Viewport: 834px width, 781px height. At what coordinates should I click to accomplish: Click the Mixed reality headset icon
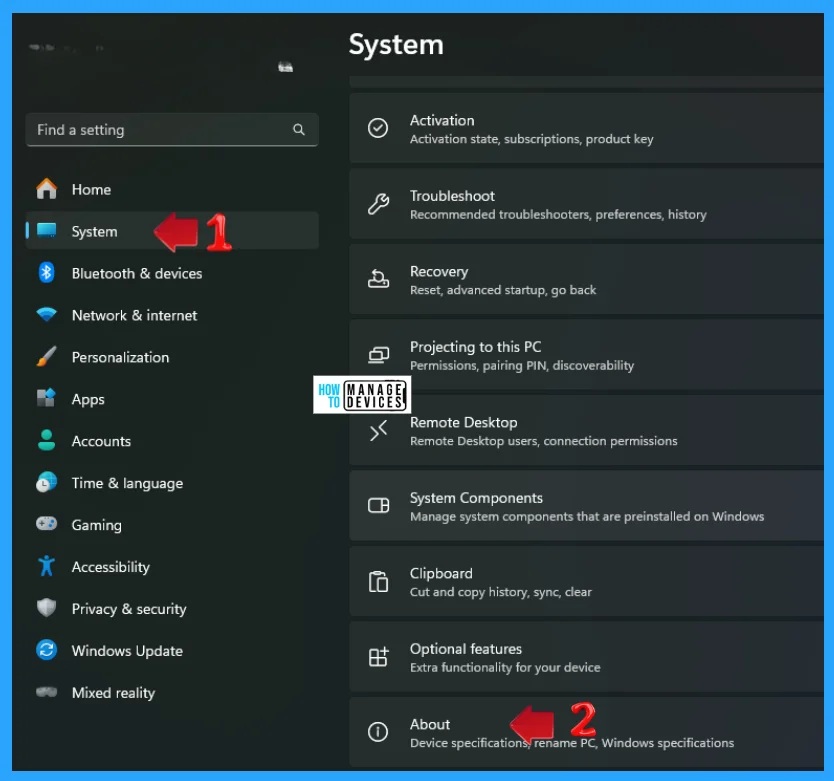(x=46, y=692)
